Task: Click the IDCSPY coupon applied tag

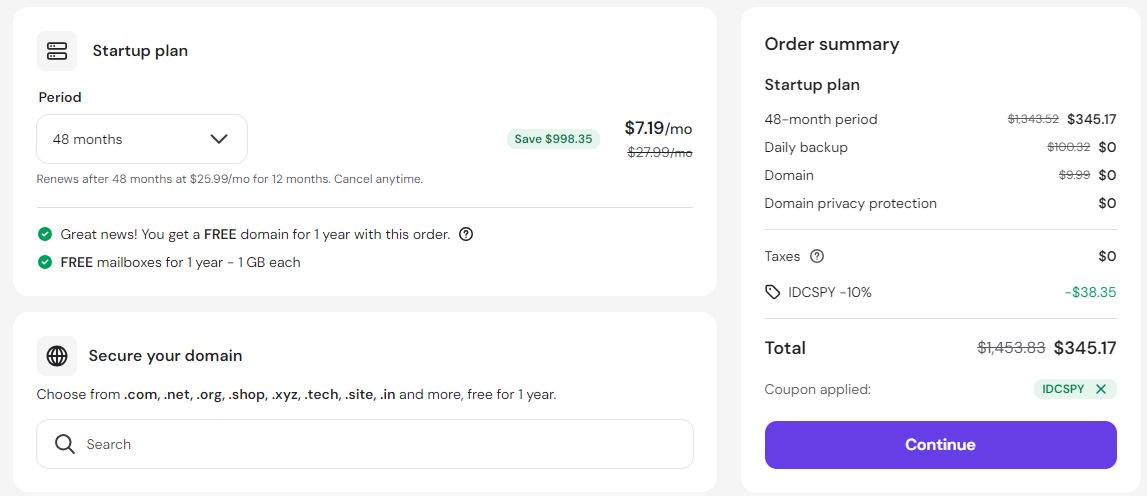Action: pos(1075,389)
